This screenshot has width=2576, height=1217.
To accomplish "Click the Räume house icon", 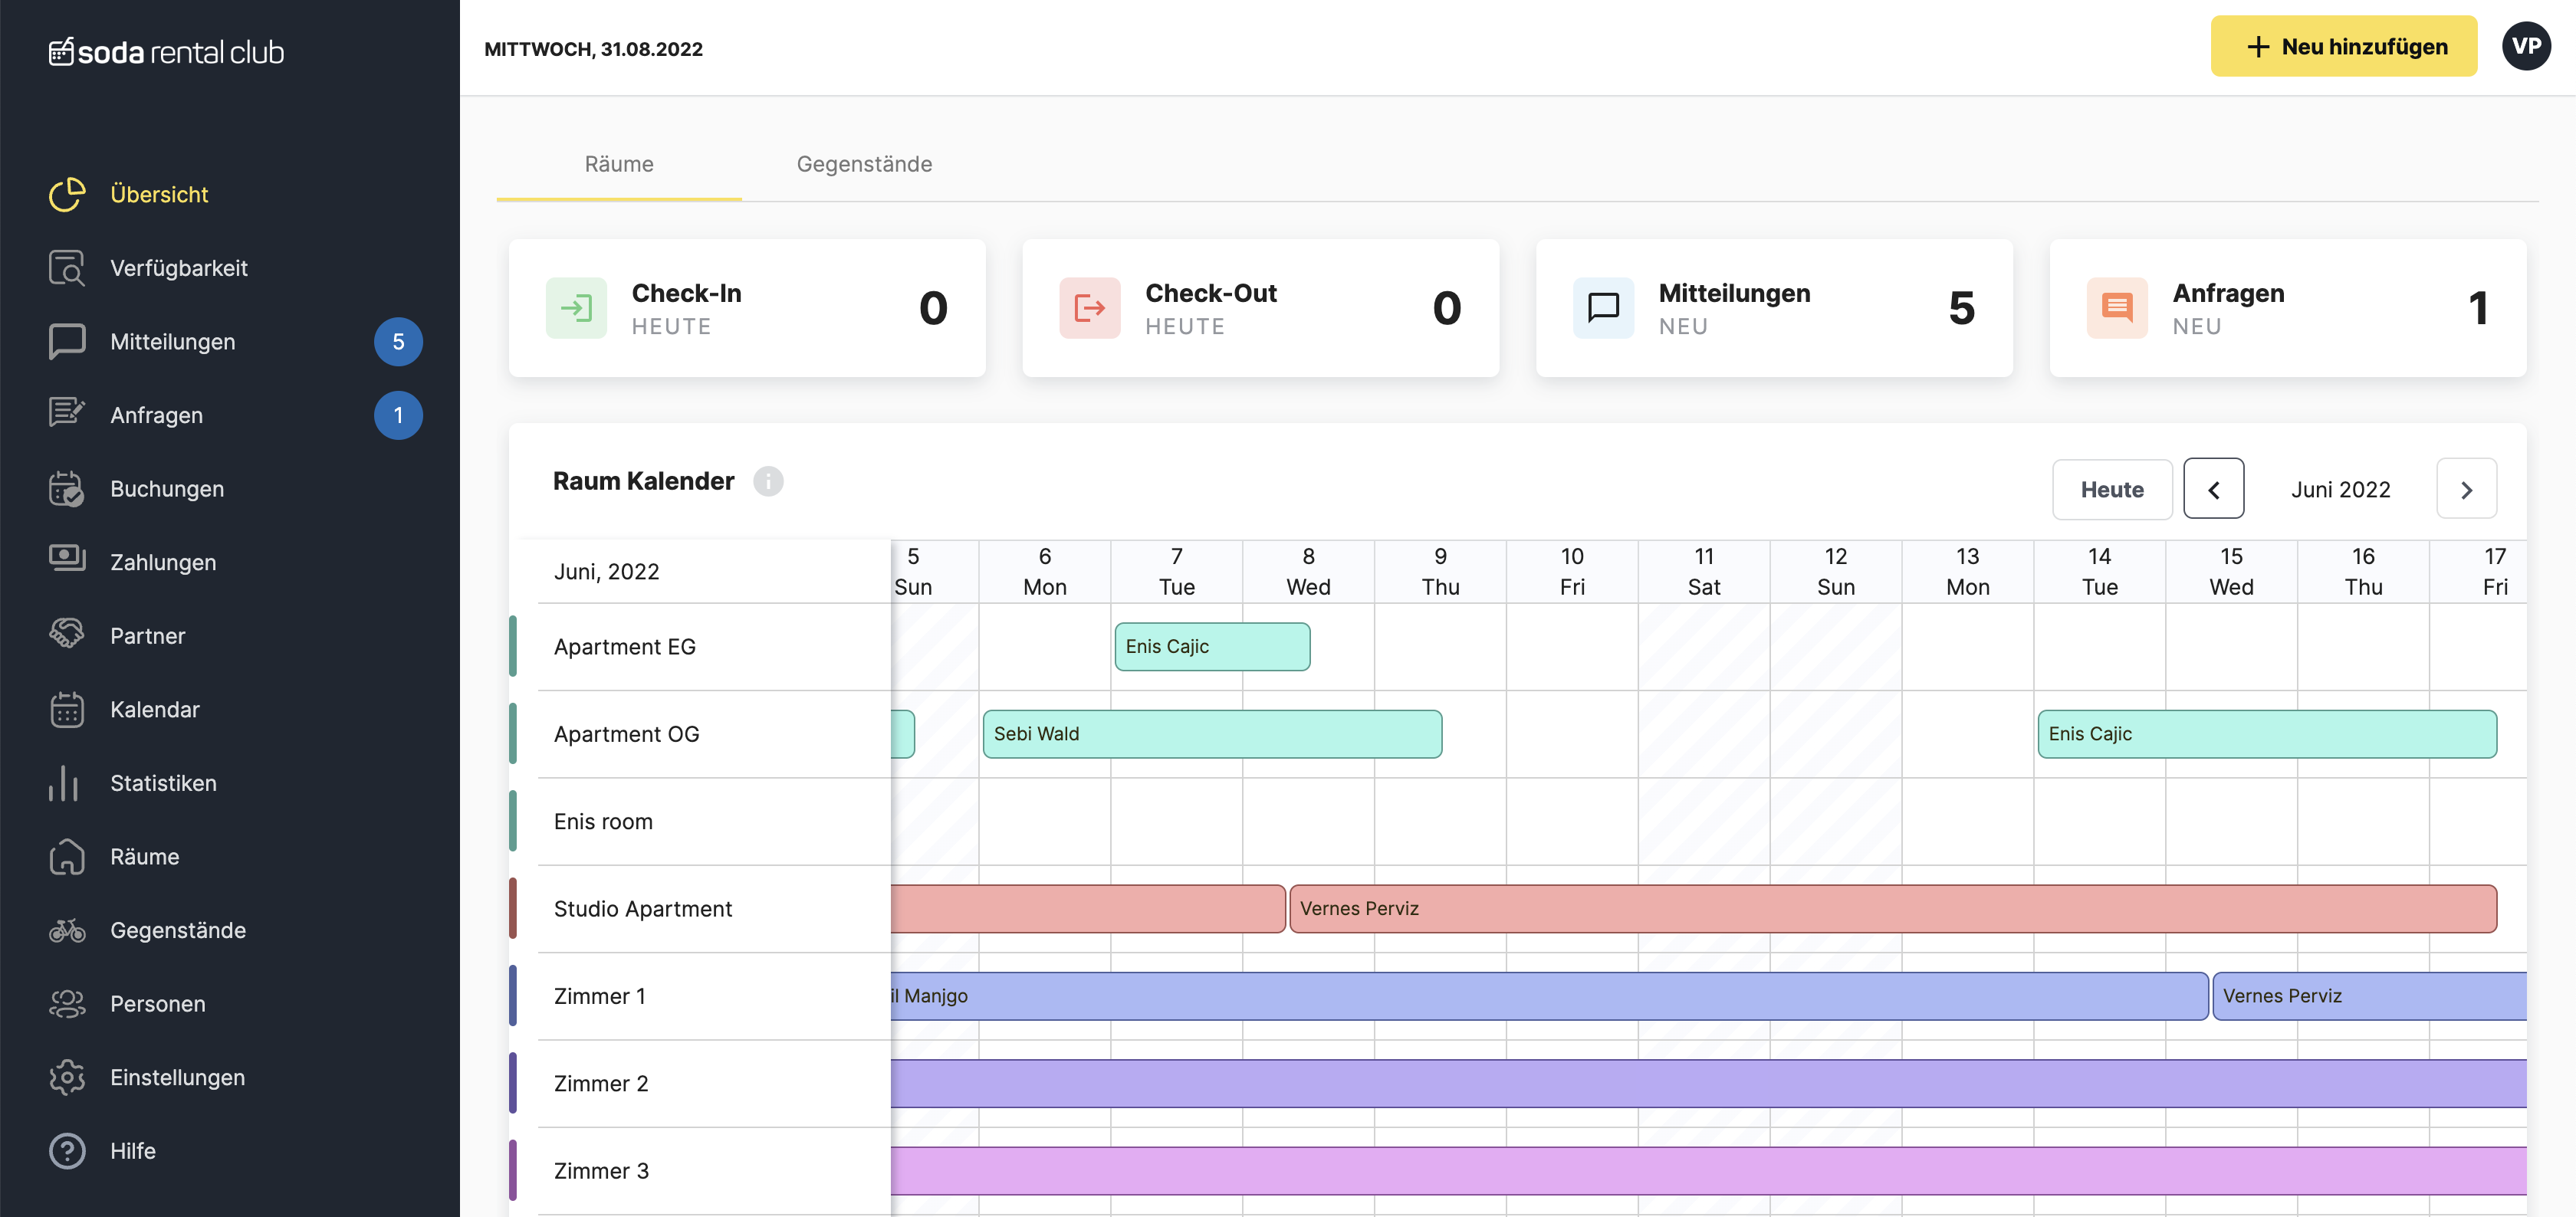I will pos(67,856).
